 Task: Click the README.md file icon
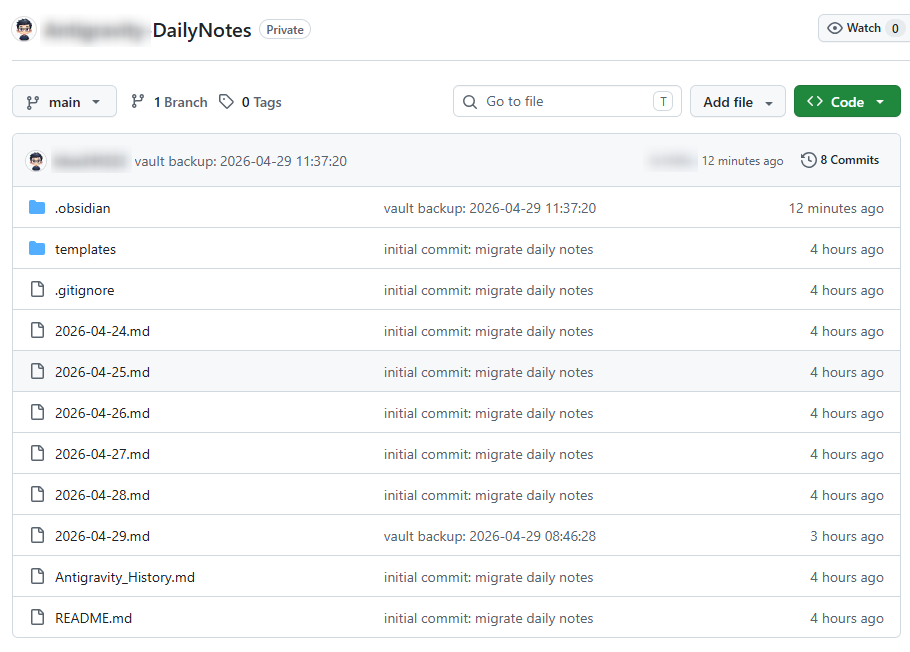(37, 618)
